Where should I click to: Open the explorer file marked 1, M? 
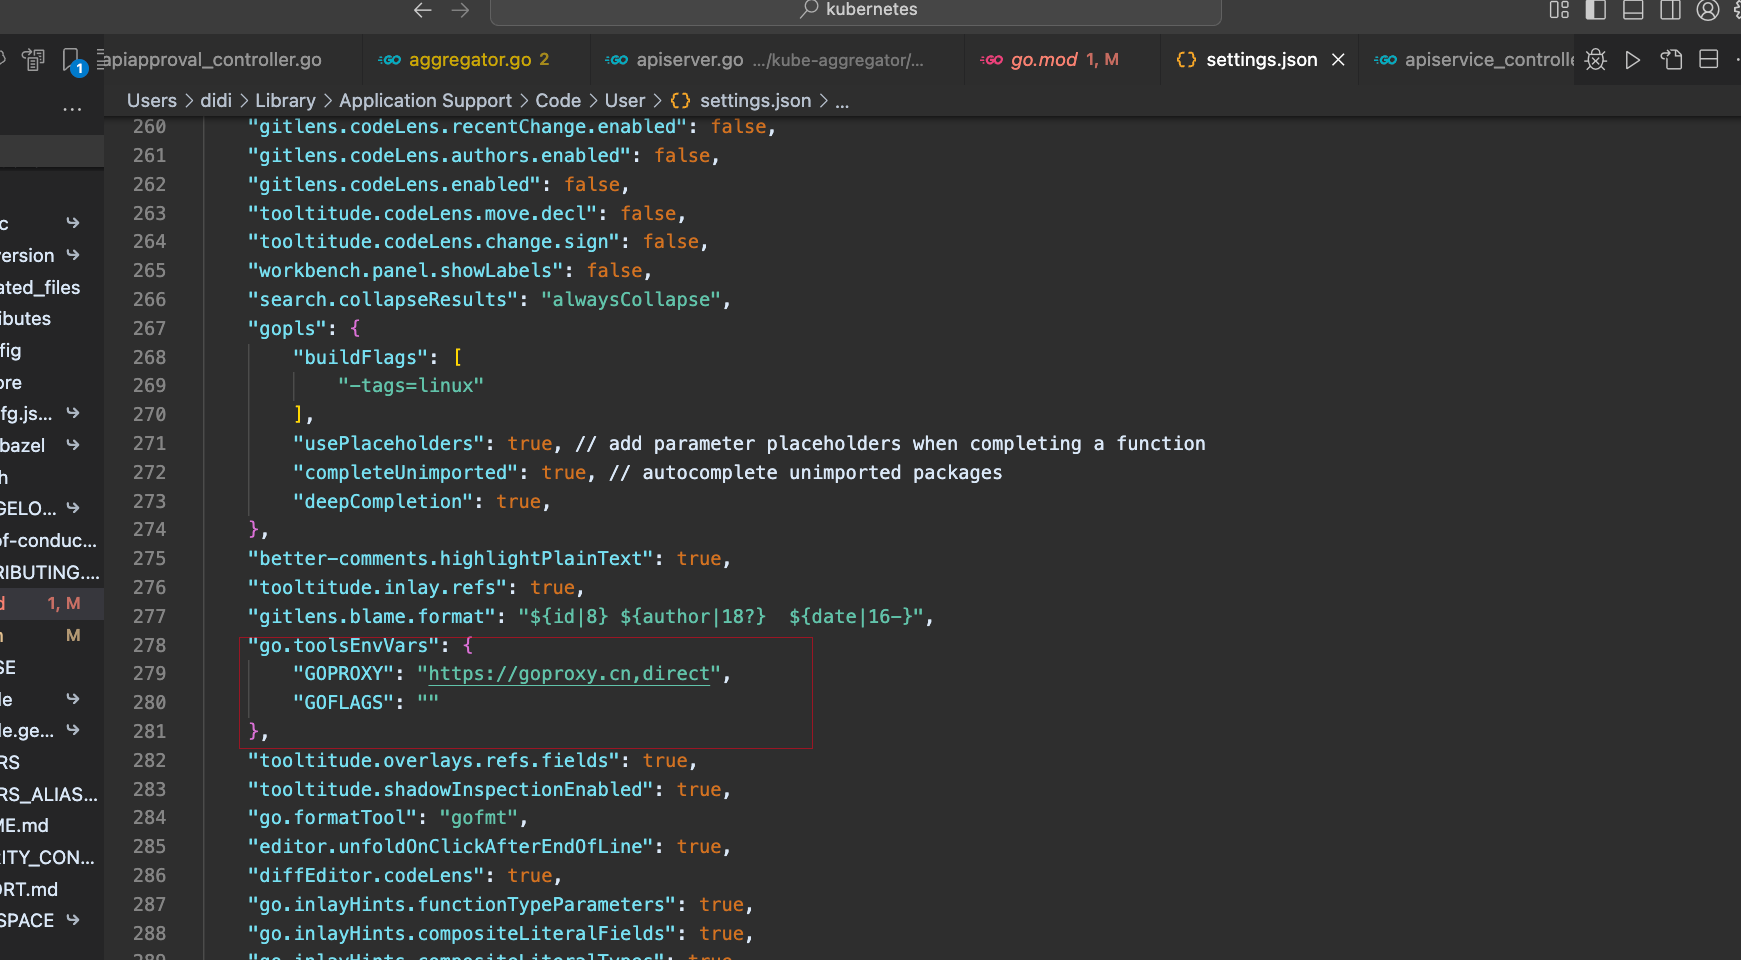pyautogui.click(x=52, y=603)
